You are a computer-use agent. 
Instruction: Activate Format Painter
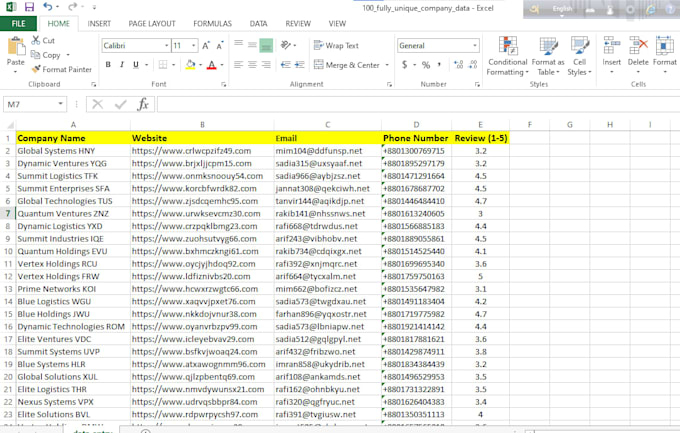pyautogui.click(x=62, y=69)
